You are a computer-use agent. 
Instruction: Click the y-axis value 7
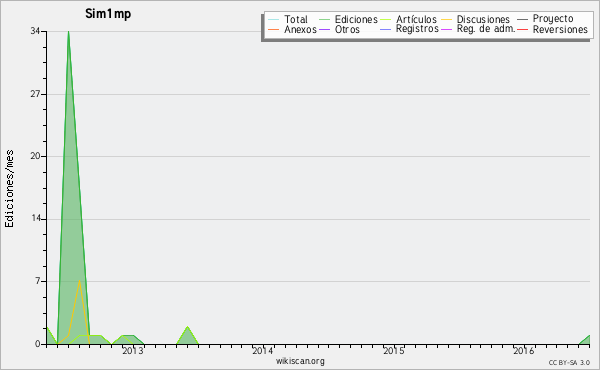pos(38,281)
